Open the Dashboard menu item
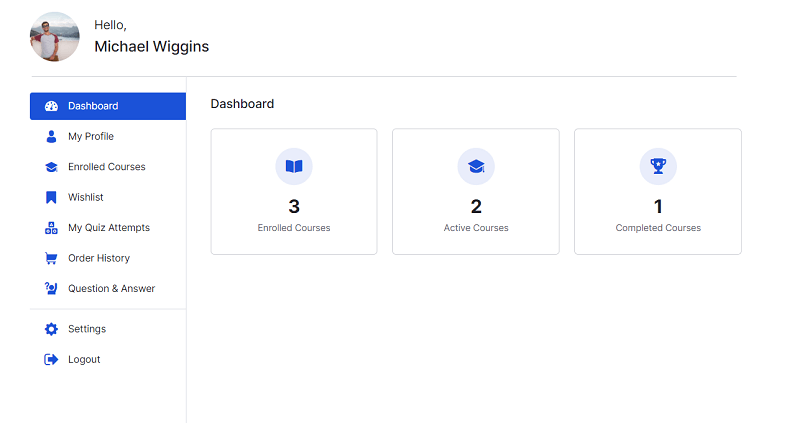The width and height of the screenshot is (800, 423). (x=108, y=106)
